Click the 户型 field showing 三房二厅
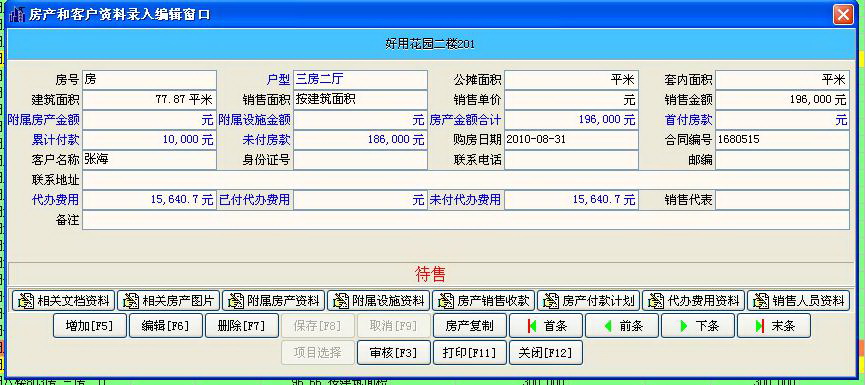The image size is (865, 385). (x=360, y=80)
